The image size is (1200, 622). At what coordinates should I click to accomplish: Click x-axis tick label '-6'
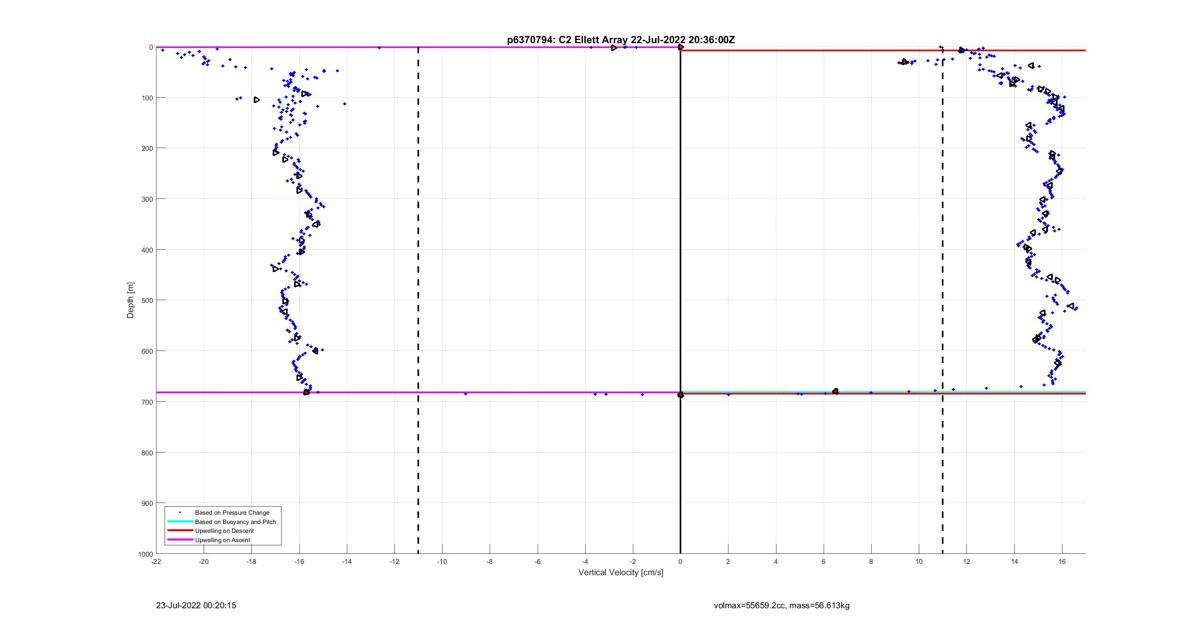tap(538, 561)
